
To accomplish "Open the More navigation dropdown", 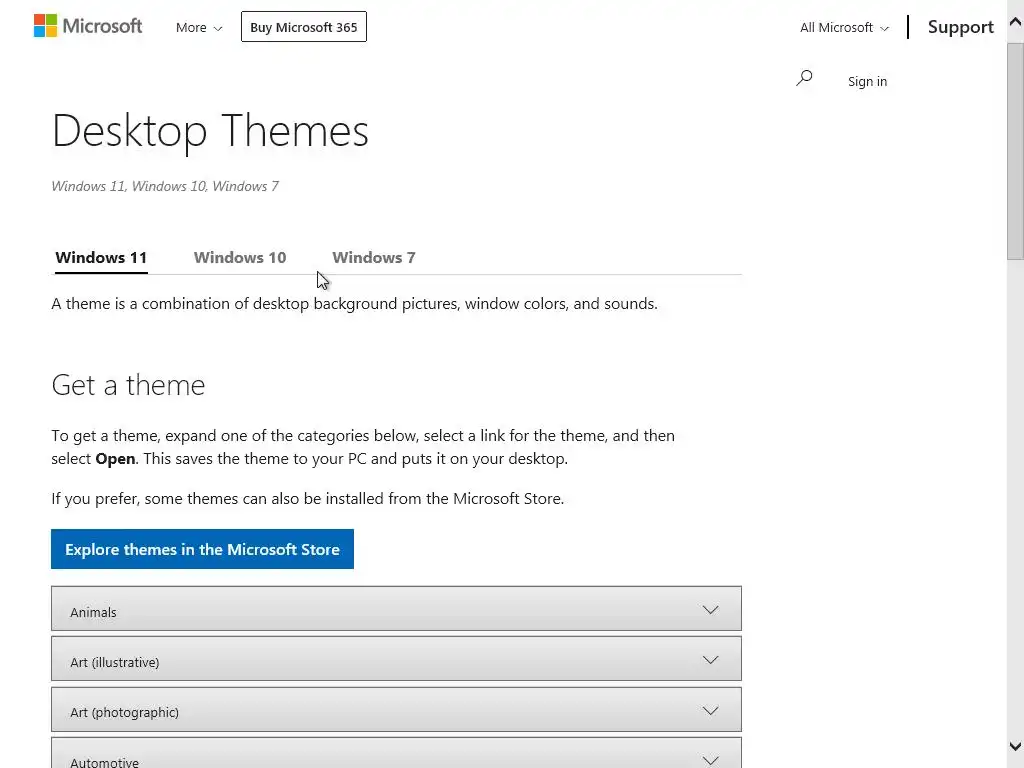I will (199, 28).
